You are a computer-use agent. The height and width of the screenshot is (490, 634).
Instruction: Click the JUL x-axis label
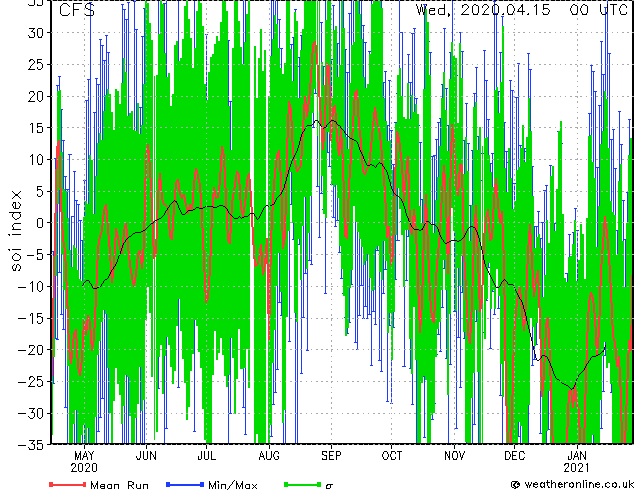pos(206,456)
